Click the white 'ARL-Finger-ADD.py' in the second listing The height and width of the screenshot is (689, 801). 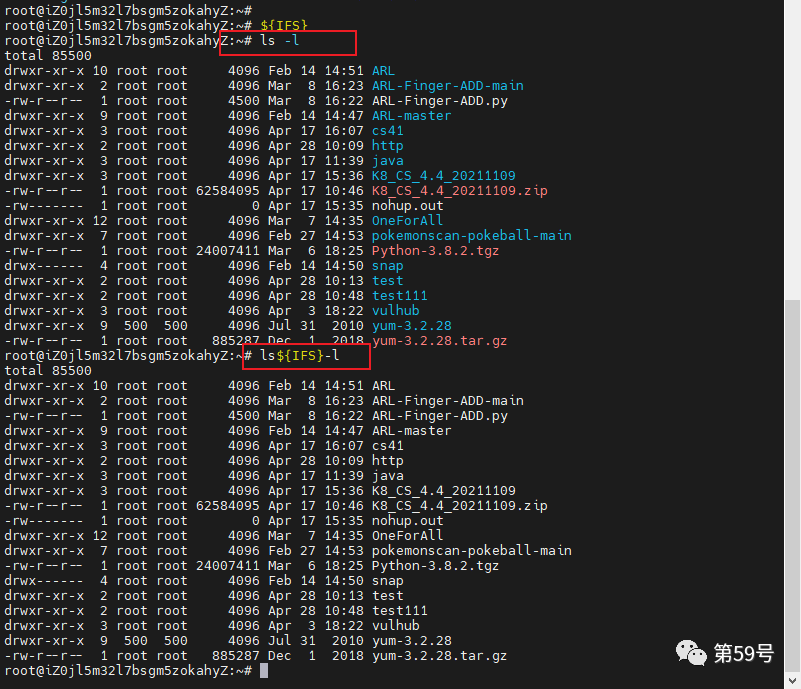coord(439,416)
